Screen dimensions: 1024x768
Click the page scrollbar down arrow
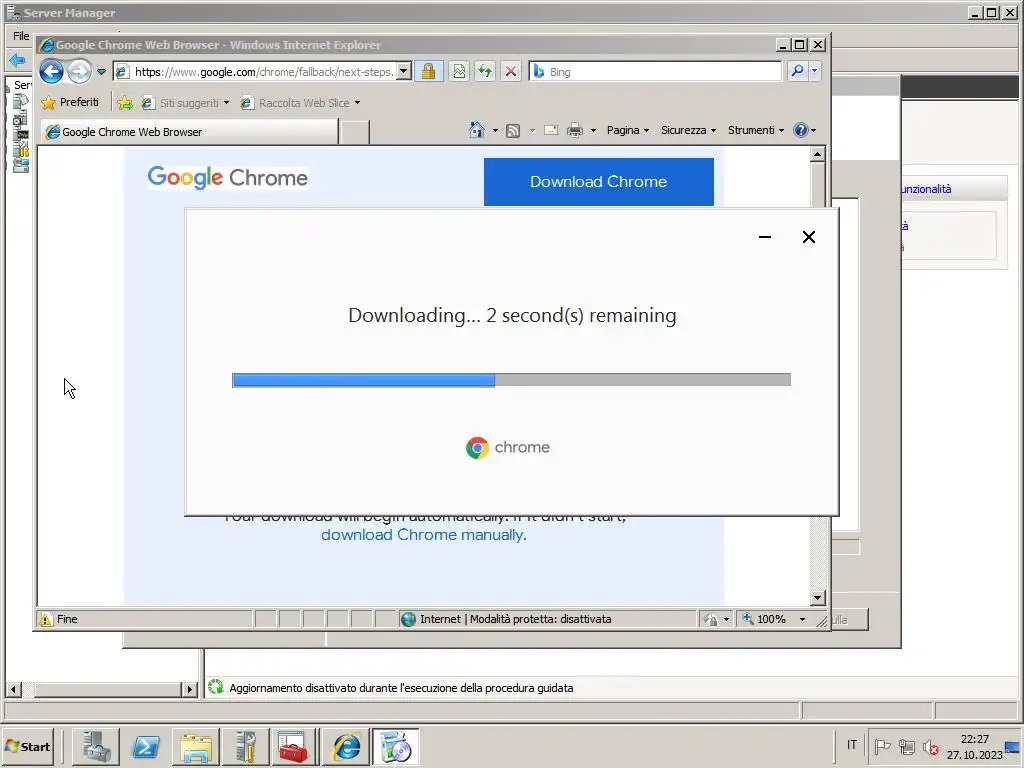(x=818, y=598)
